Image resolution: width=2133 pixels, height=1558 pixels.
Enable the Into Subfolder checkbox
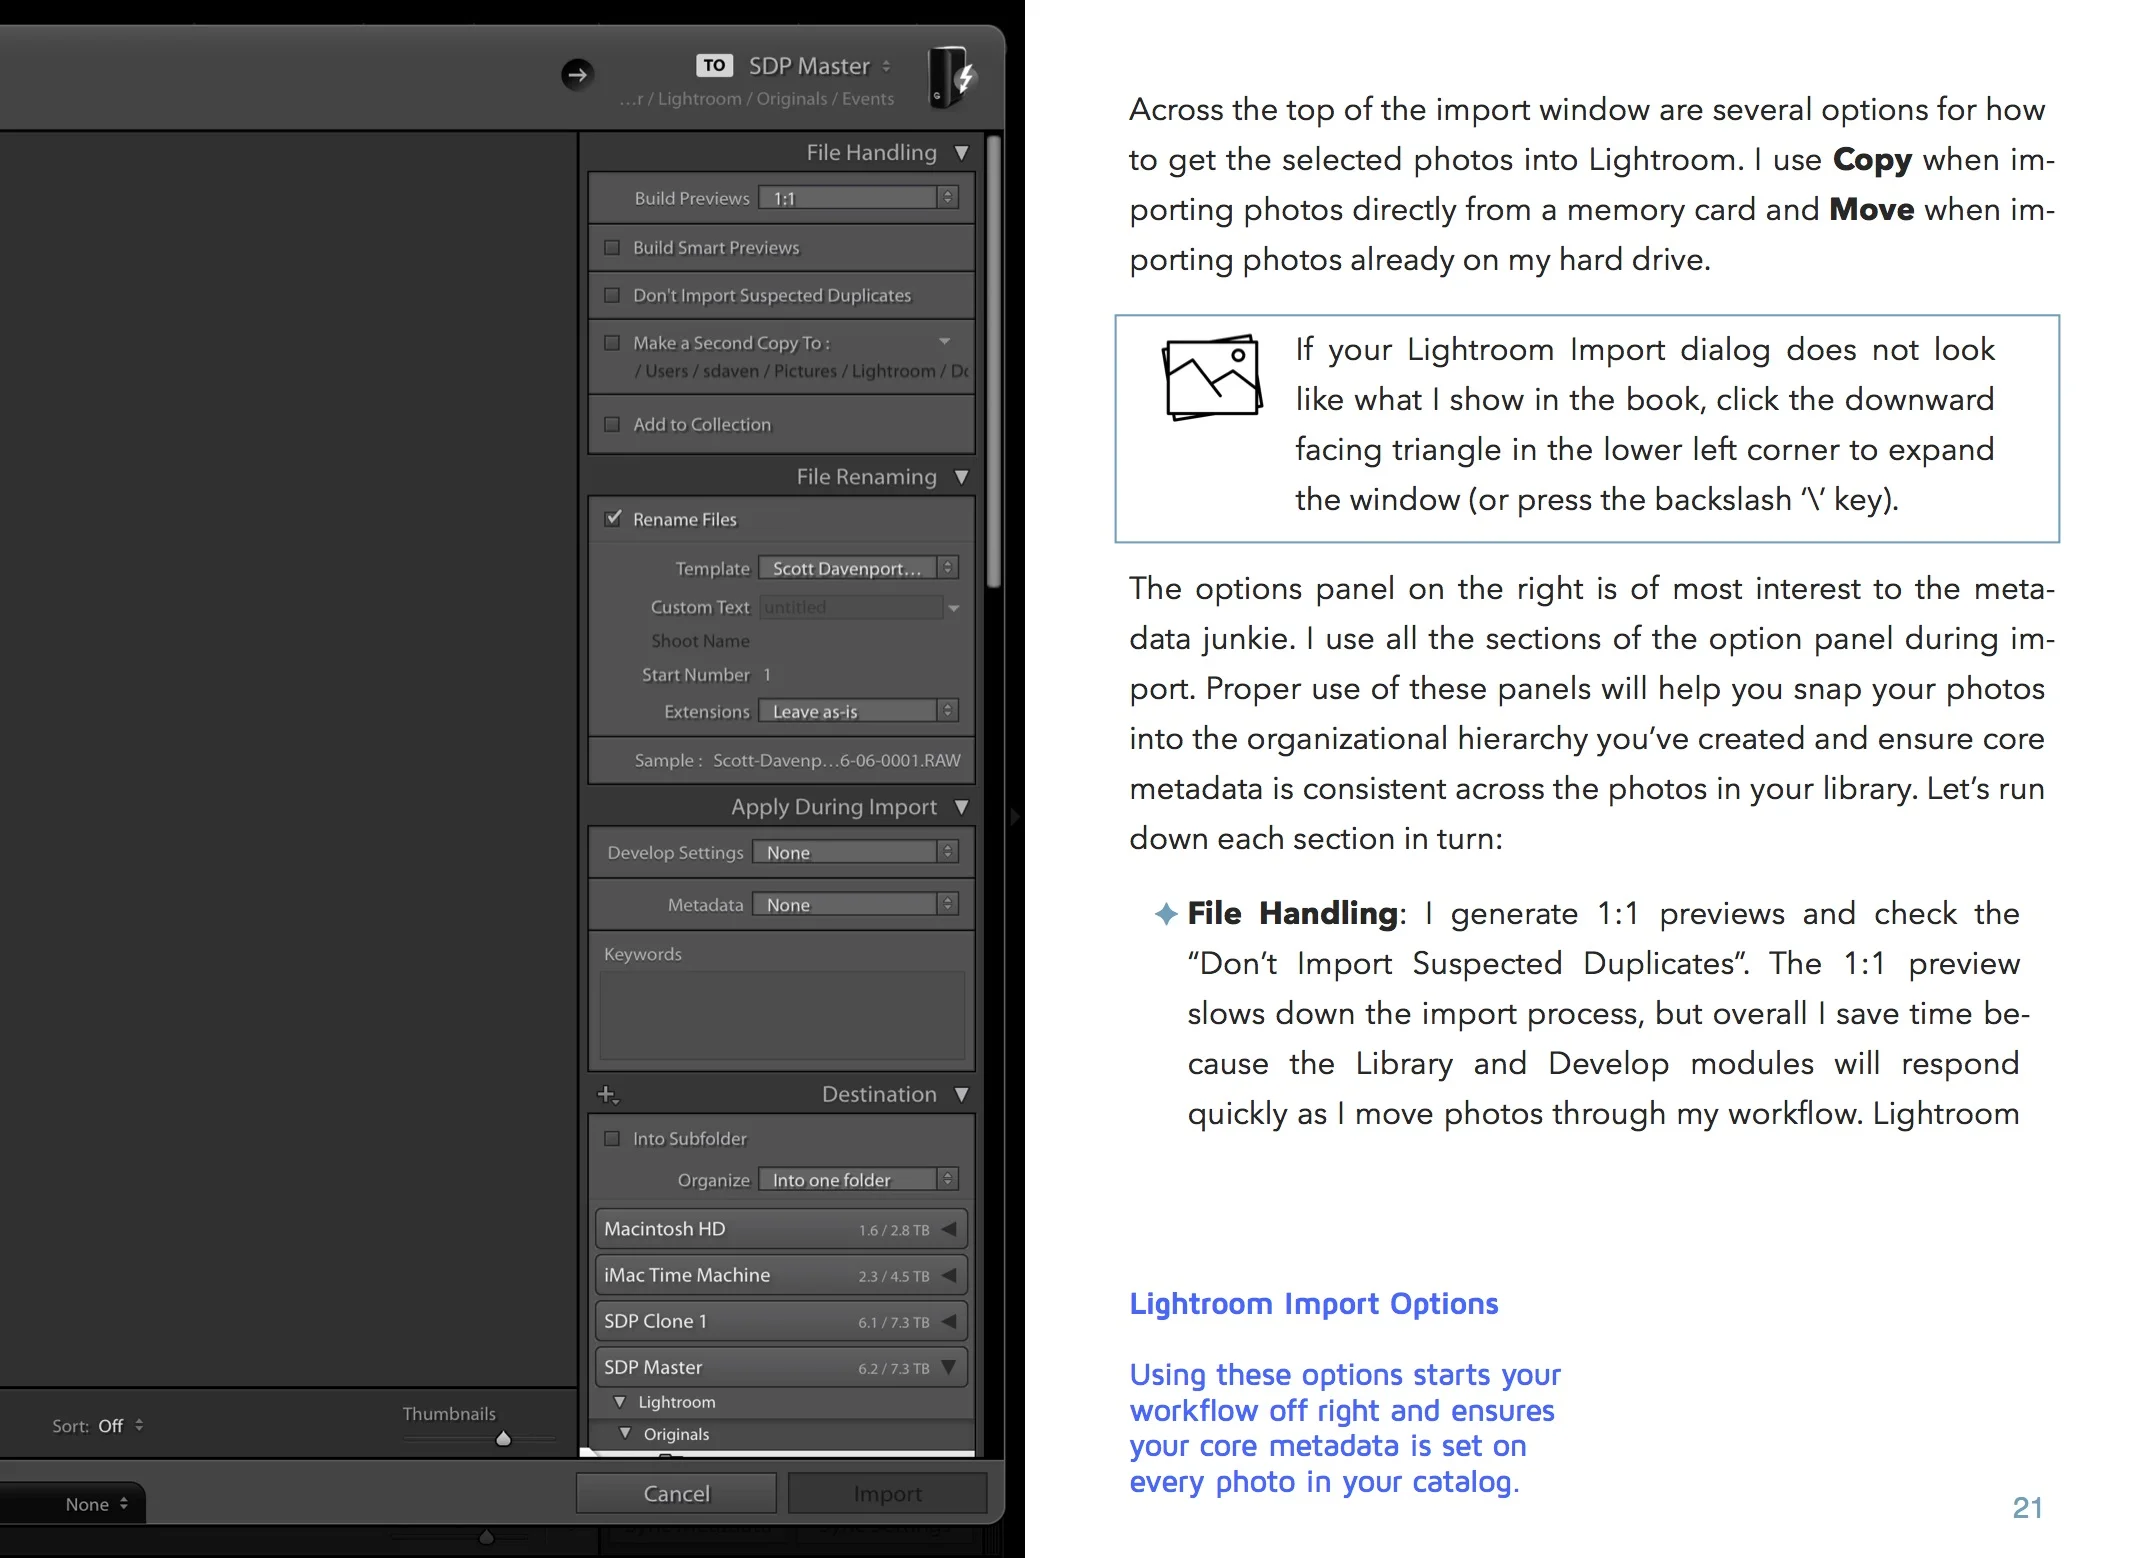(612, 1138)
